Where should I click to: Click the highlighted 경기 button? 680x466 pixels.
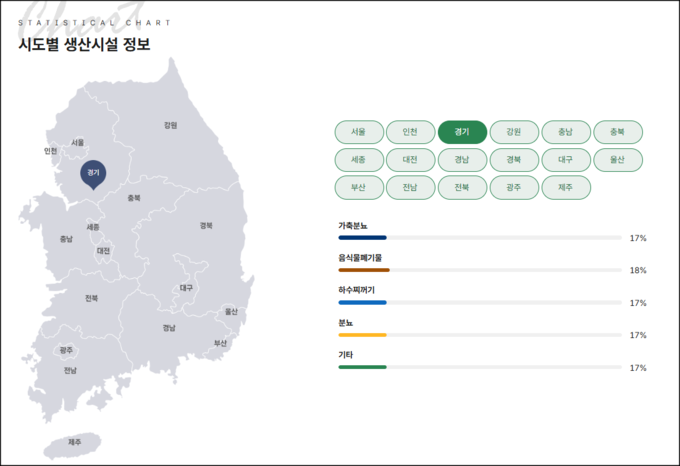462,132
